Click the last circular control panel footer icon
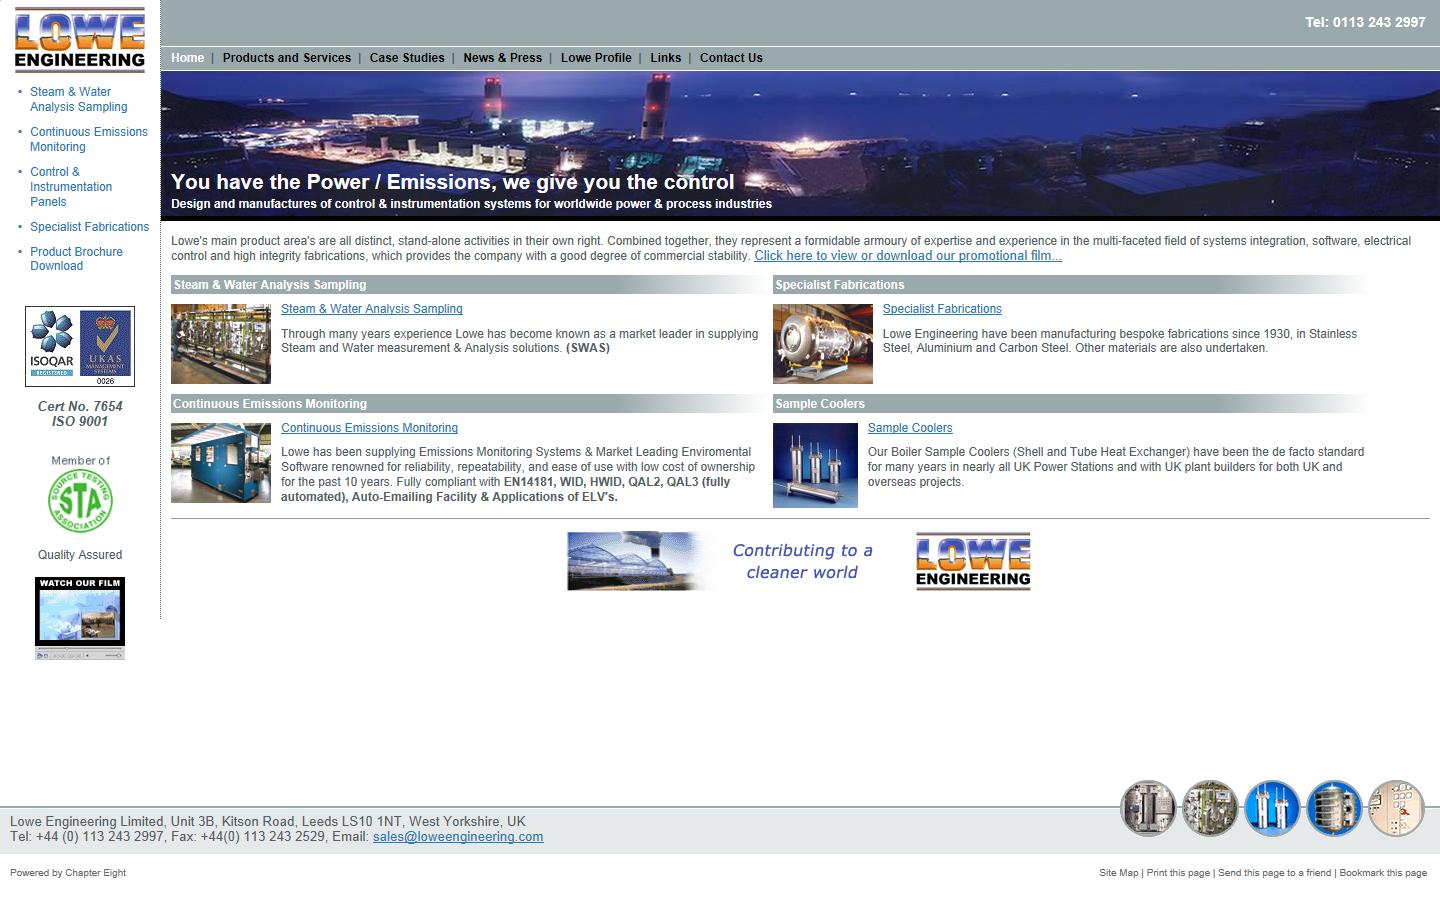This screenshot has height=900, width=1440. tap(1395, 808)
